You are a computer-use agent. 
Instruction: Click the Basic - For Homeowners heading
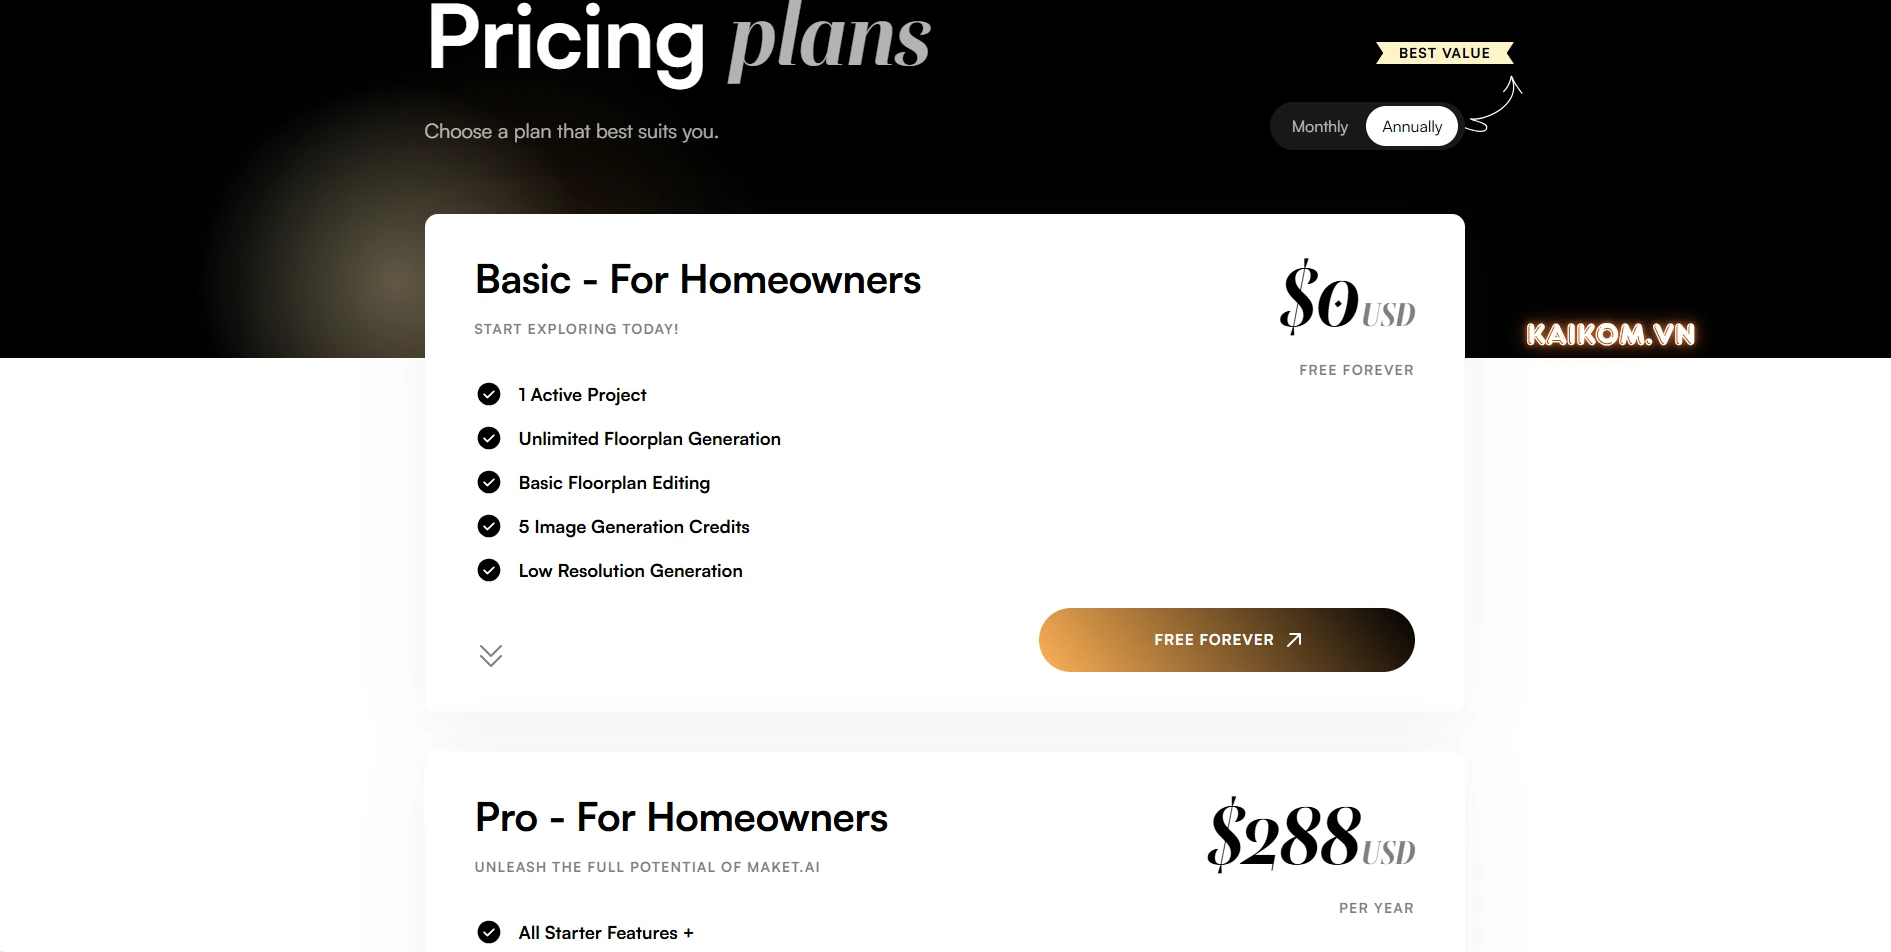pyautogui.click(x=697, y=280)
